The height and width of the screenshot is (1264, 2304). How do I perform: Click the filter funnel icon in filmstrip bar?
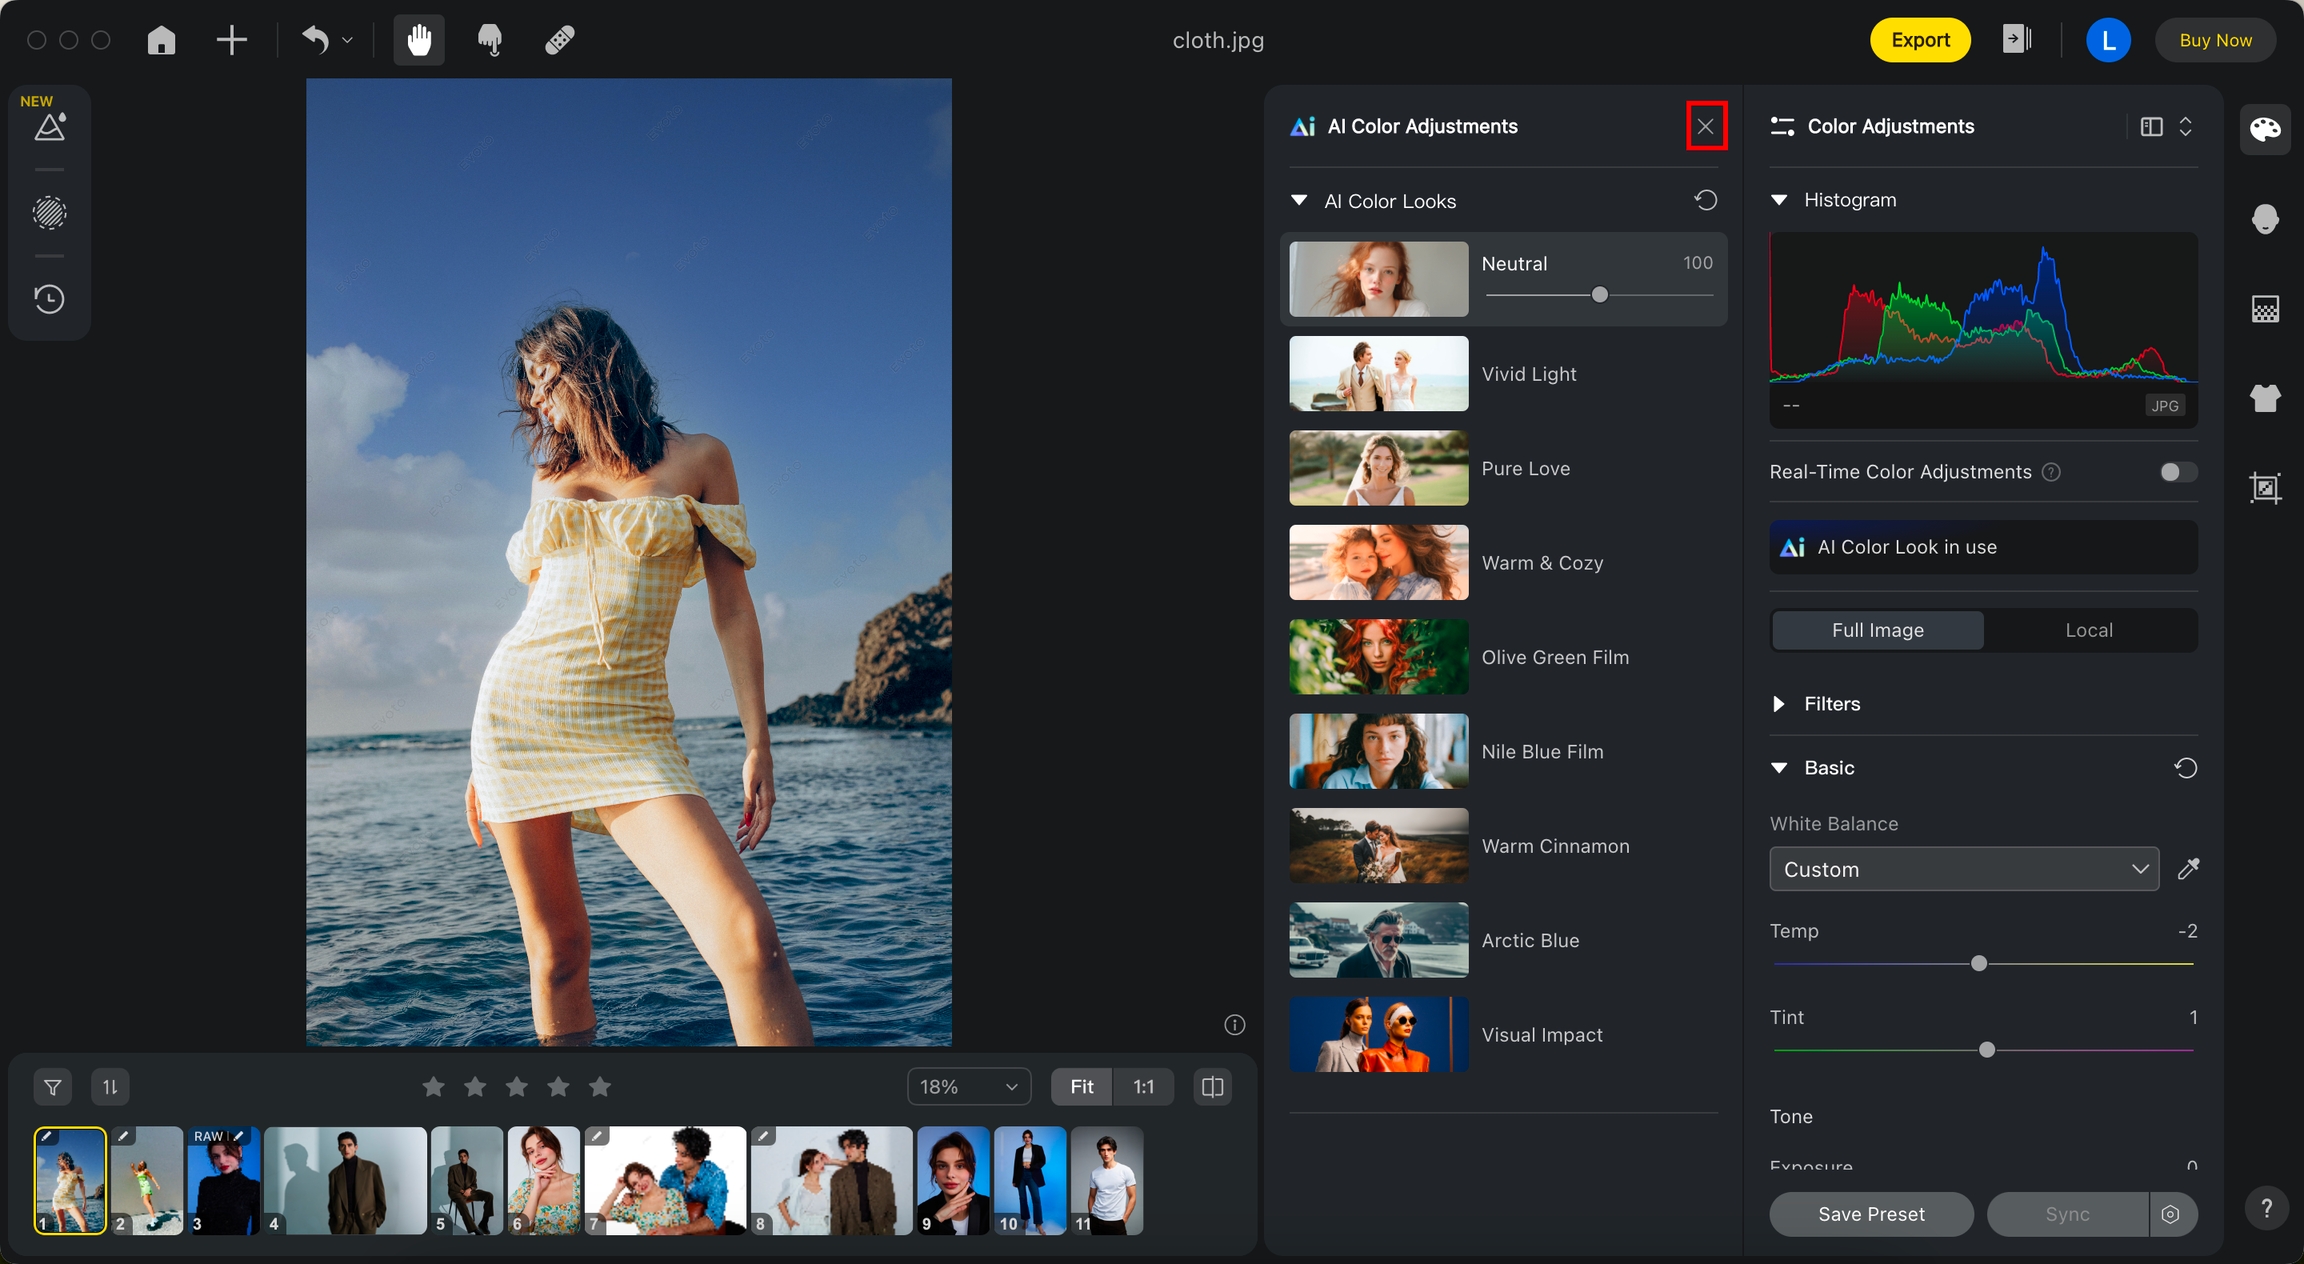point(53,1087)
